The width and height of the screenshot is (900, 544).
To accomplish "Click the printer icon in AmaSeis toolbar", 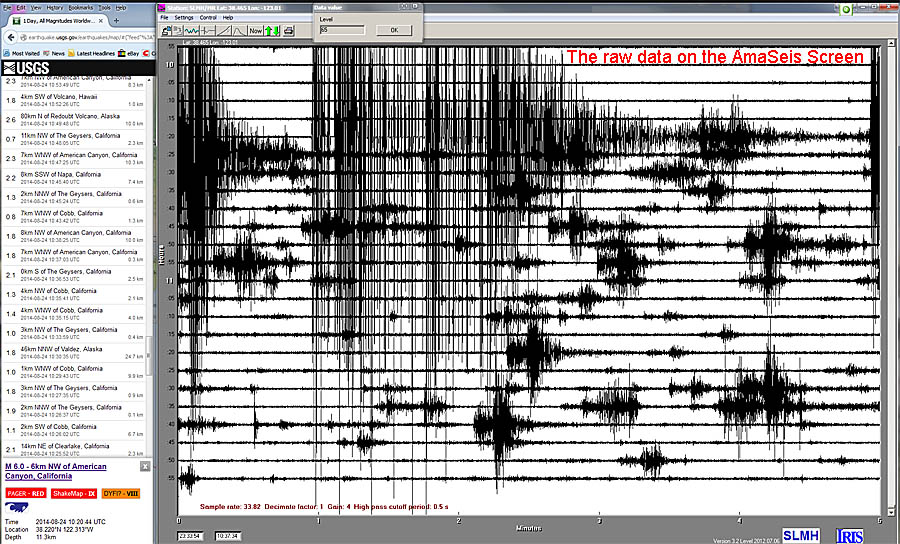I will pyautogui.click(x=289, y=30).
